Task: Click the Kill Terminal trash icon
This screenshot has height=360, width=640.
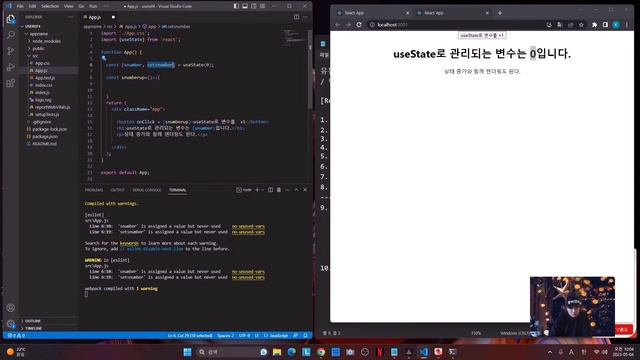Action: (x=279, y=190)
